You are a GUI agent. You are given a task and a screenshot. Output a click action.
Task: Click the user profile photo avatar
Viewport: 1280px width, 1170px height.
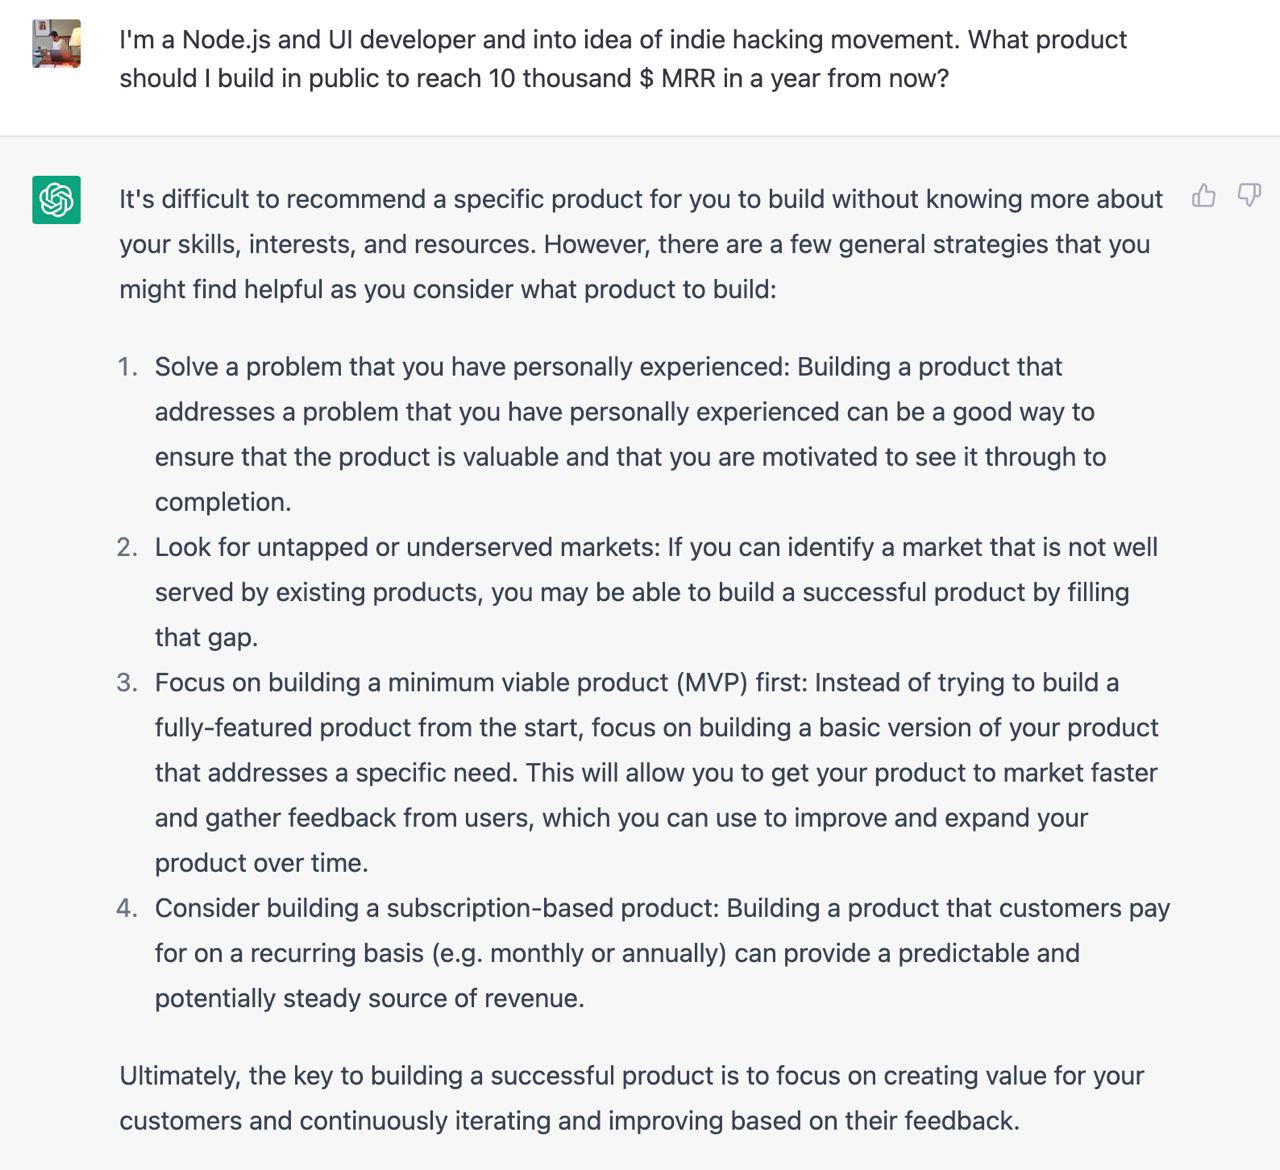[56, 43]
